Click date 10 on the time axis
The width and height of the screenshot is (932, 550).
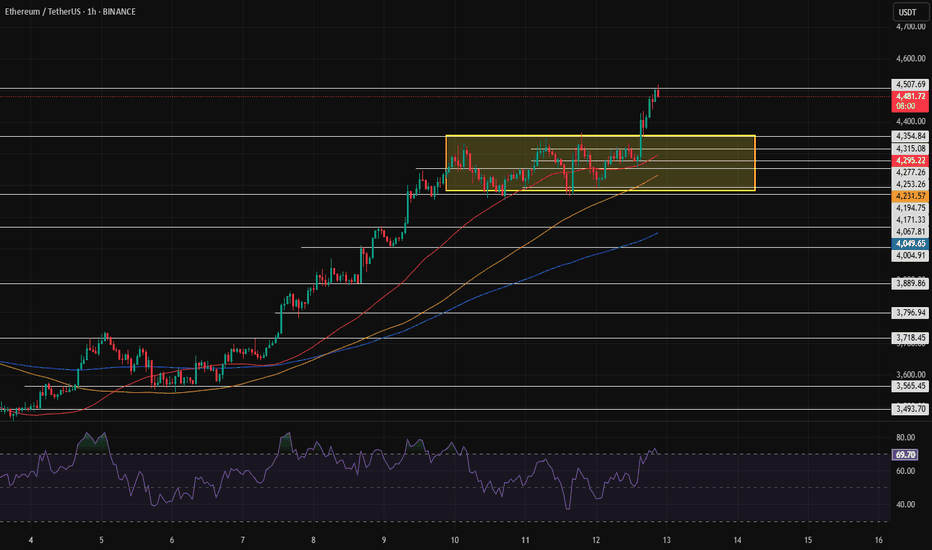click(455, 540)
